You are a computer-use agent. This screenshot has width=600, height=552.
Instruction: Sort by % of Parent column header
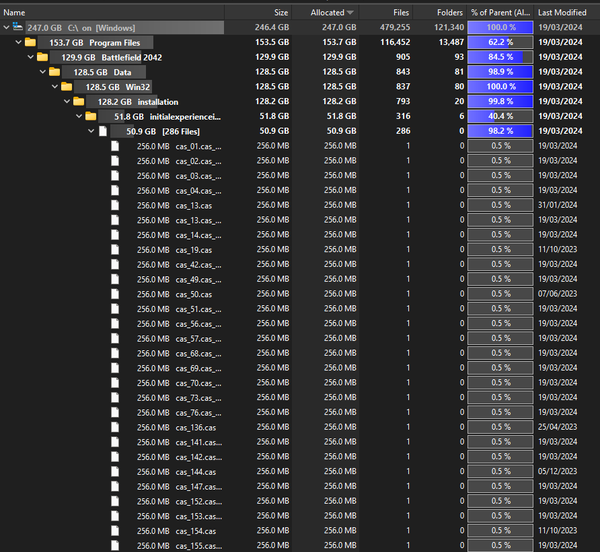(x=501, y=13)
